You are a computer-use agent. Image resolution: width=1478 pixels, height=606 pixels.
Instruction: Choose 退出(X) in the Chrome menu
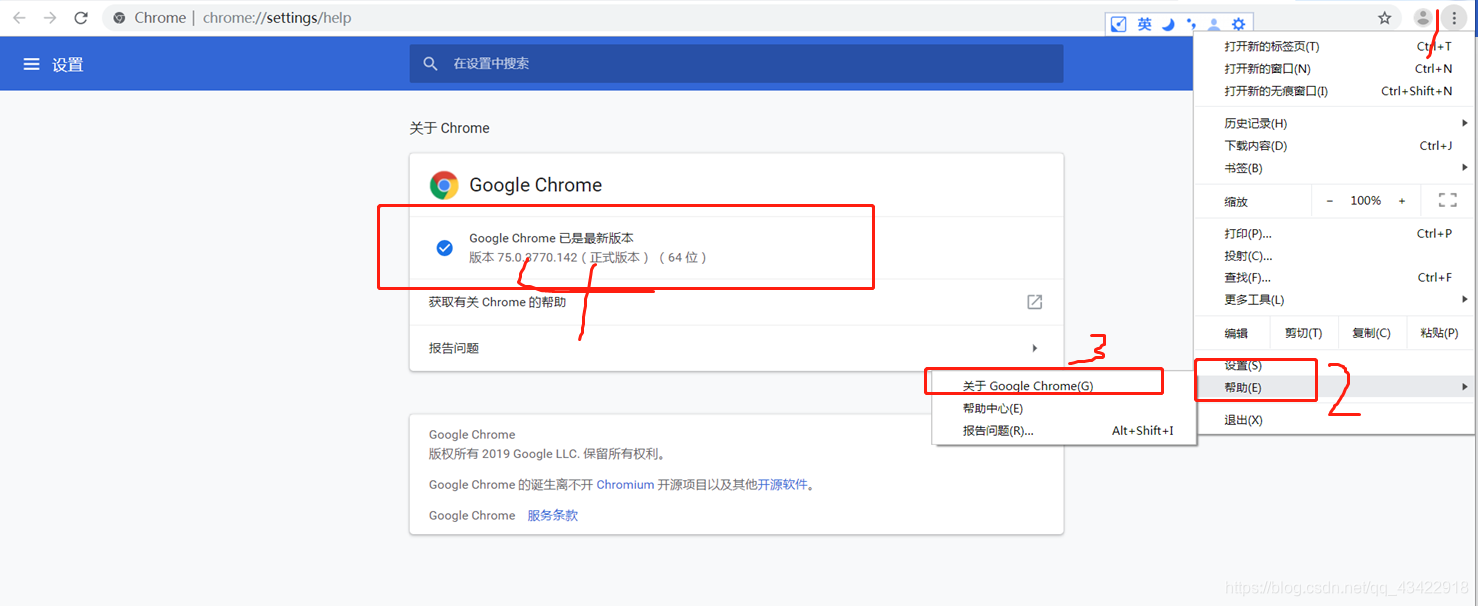click(x=1334, y=420)
